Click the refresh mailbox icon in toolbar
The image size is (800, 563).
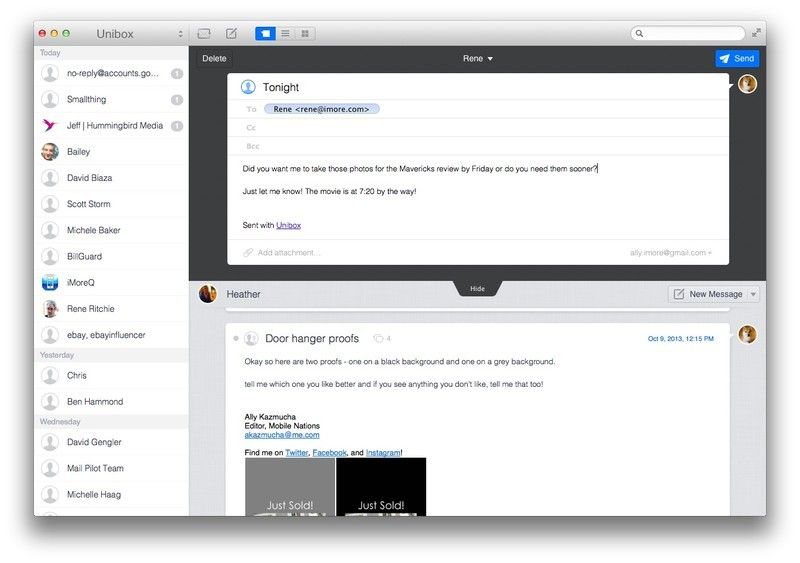204,33
